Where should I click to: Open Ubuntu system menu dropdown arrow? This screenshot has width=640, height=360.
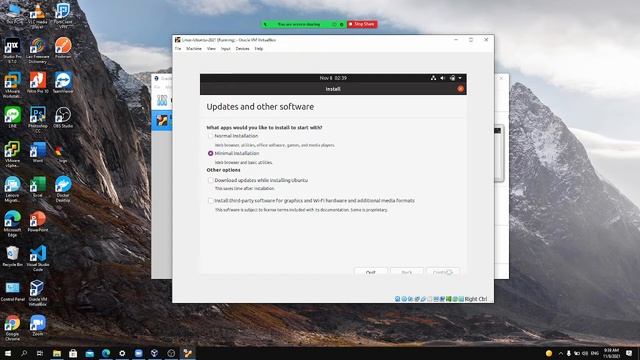coord(460,78)
